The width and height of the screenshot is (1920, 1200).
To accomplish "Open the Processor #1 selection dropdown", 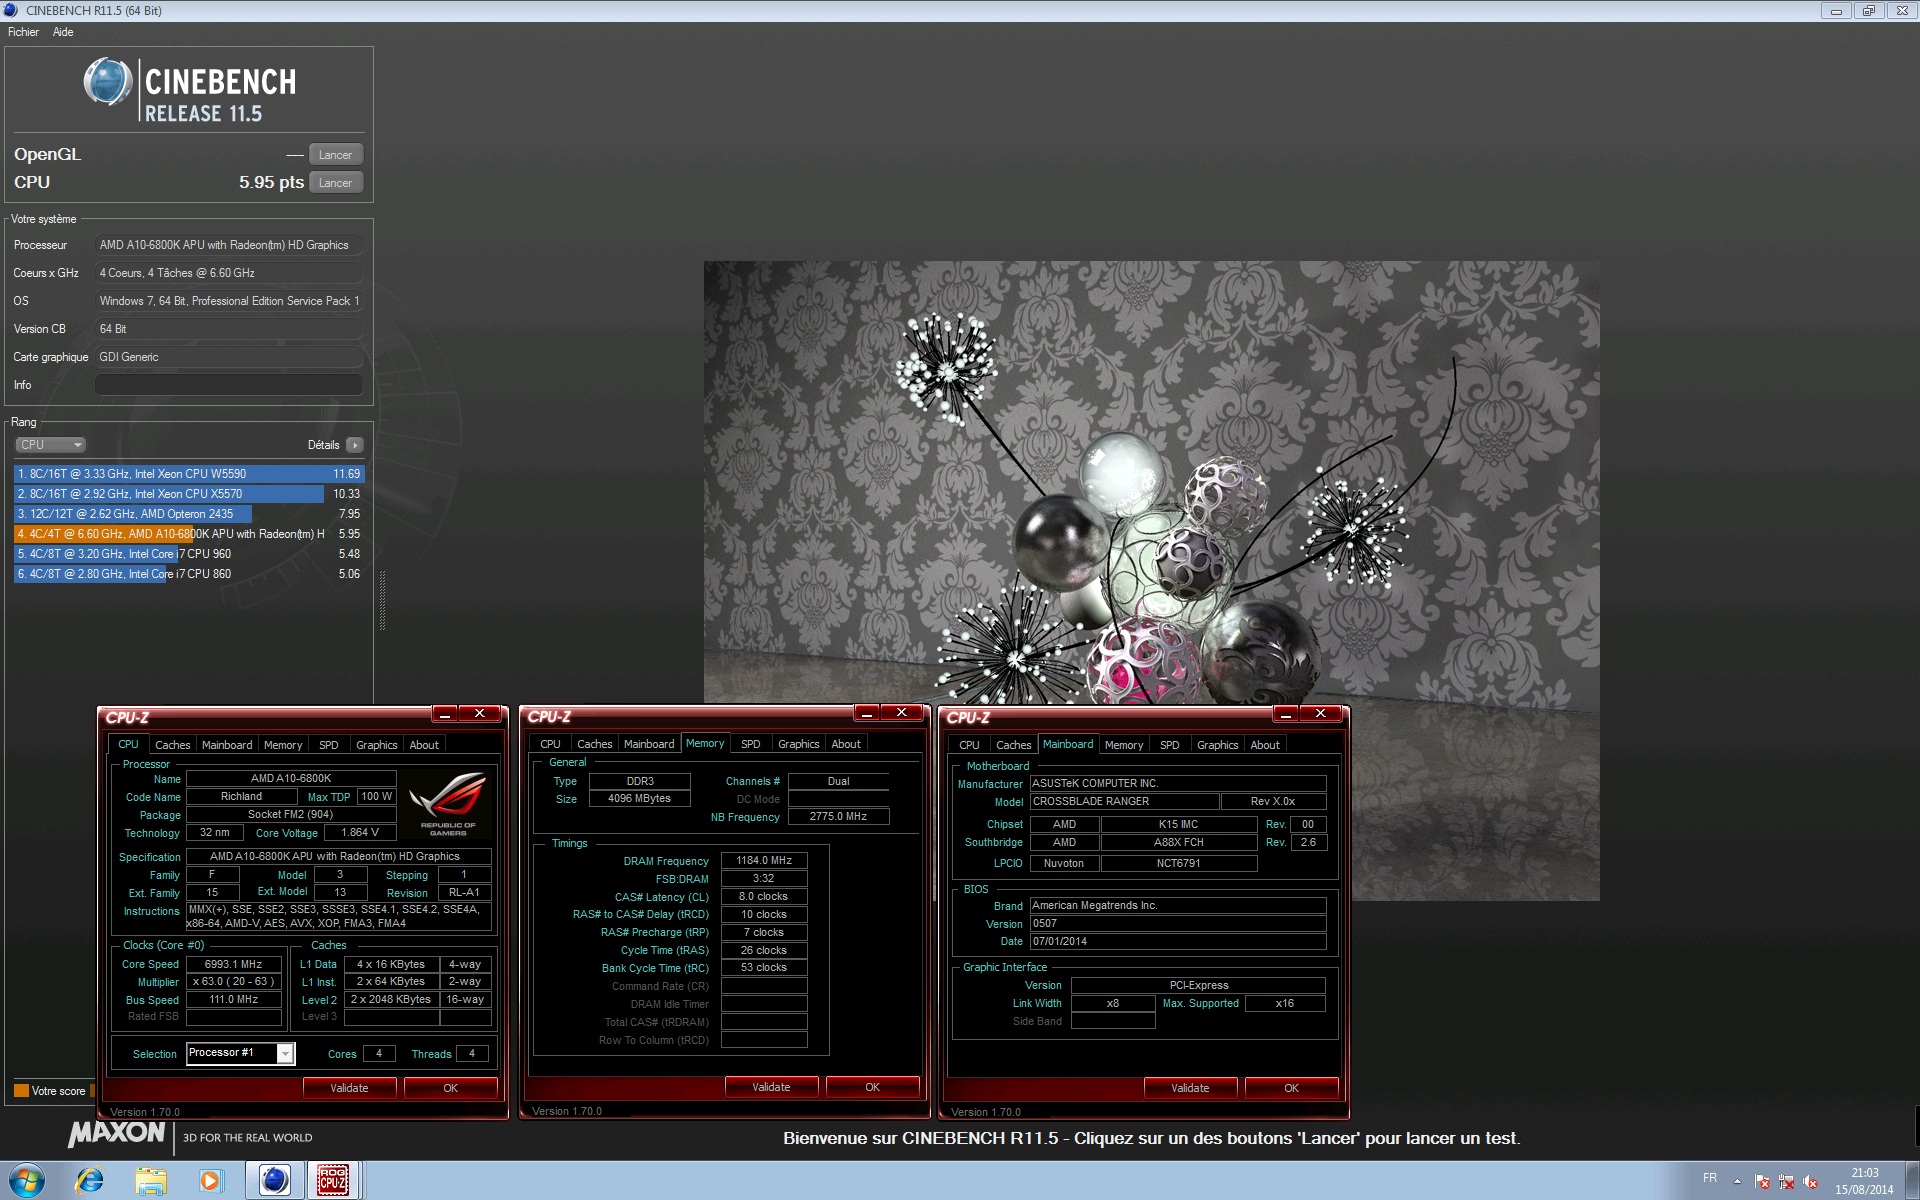I will (285, 1054).
